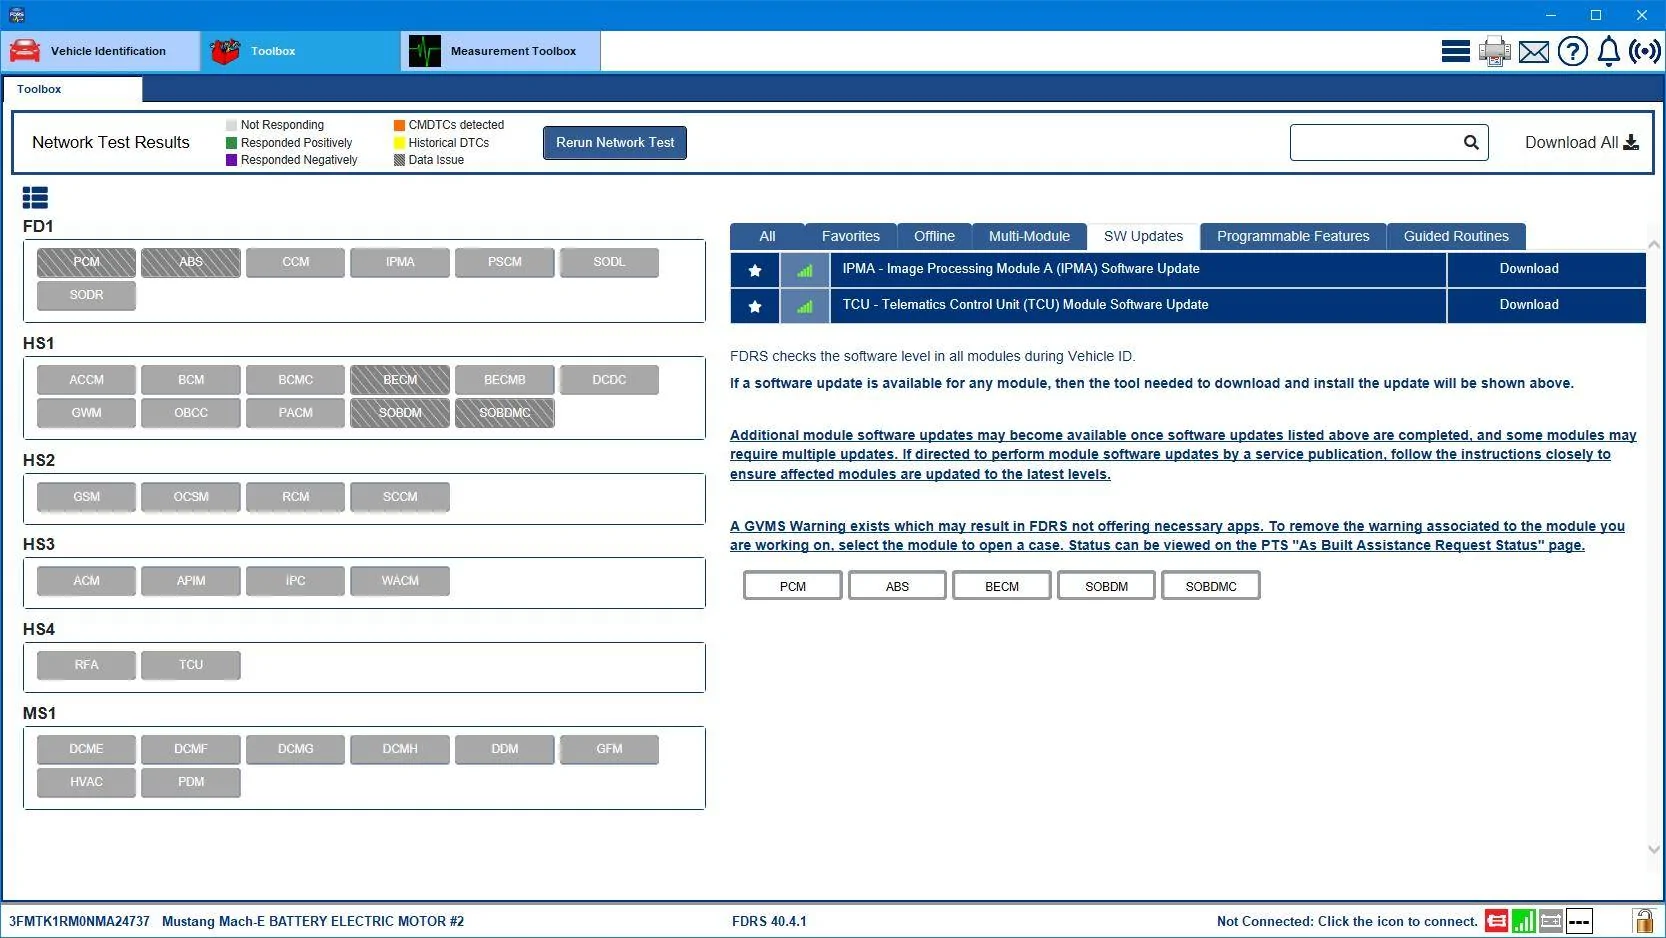The height and width of the screenshot is (938, 1666).
Task: Select PCM module in FD1 network
Action: pyautogui.click(x=86, y=262)
